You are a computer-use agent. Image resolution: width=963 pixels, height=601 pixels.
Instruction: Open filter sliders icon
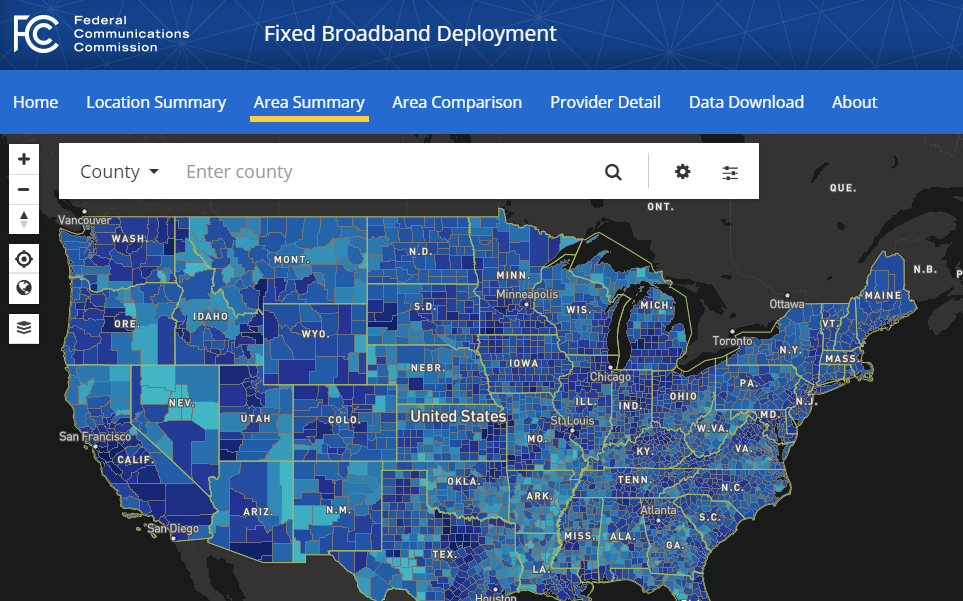click(730, 173)
